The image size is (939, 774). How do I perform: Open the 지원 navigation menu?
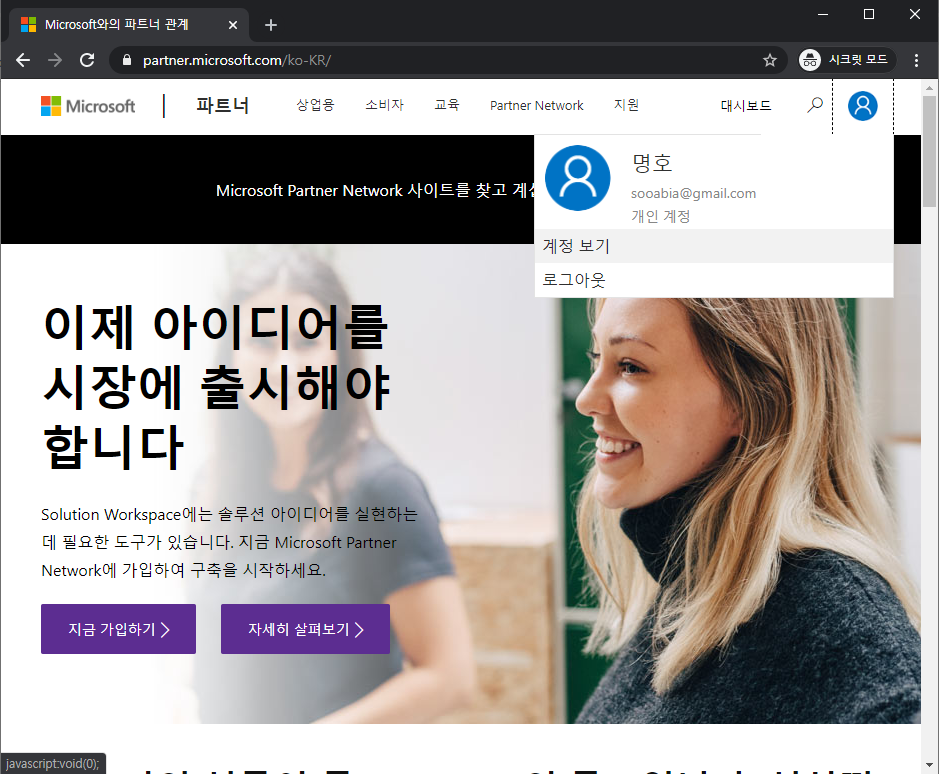[626, 105]
